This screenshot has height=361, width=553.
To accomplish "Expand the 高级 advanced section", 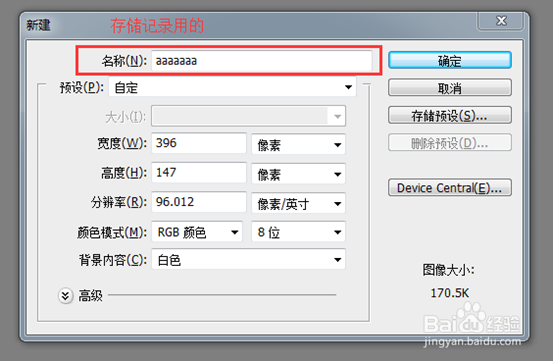I will point(66,295).
